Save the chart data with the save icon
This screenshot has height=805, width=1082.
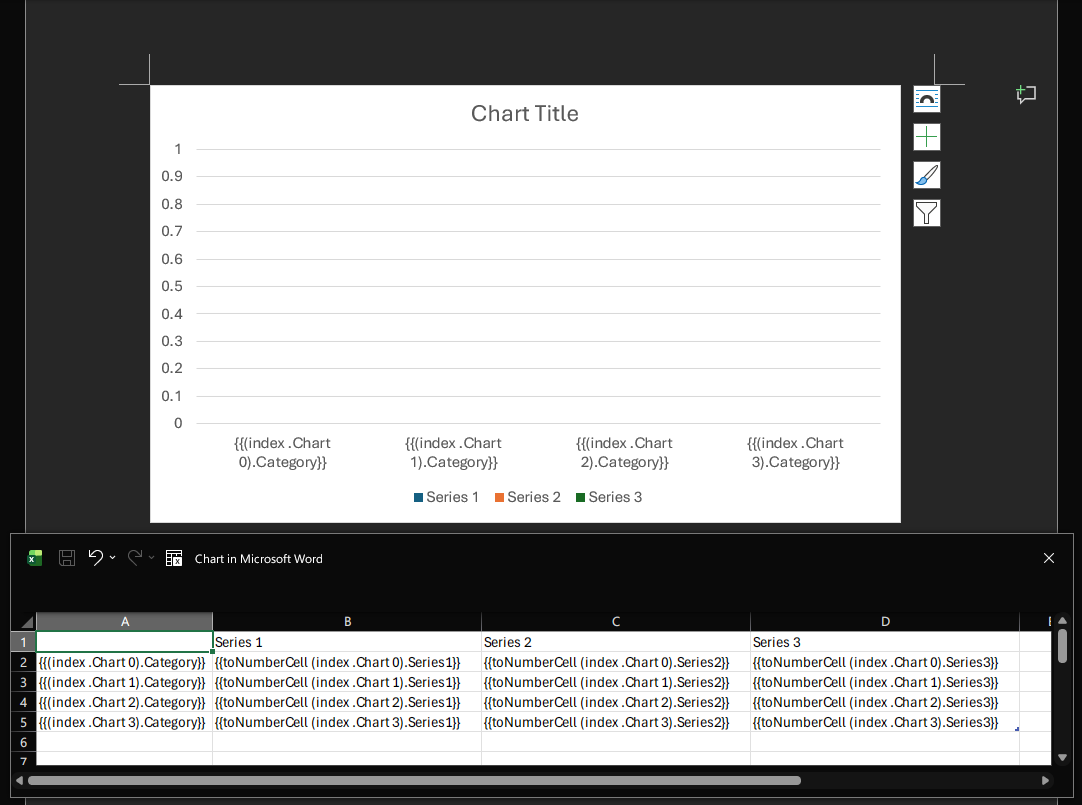pos(66,558)
